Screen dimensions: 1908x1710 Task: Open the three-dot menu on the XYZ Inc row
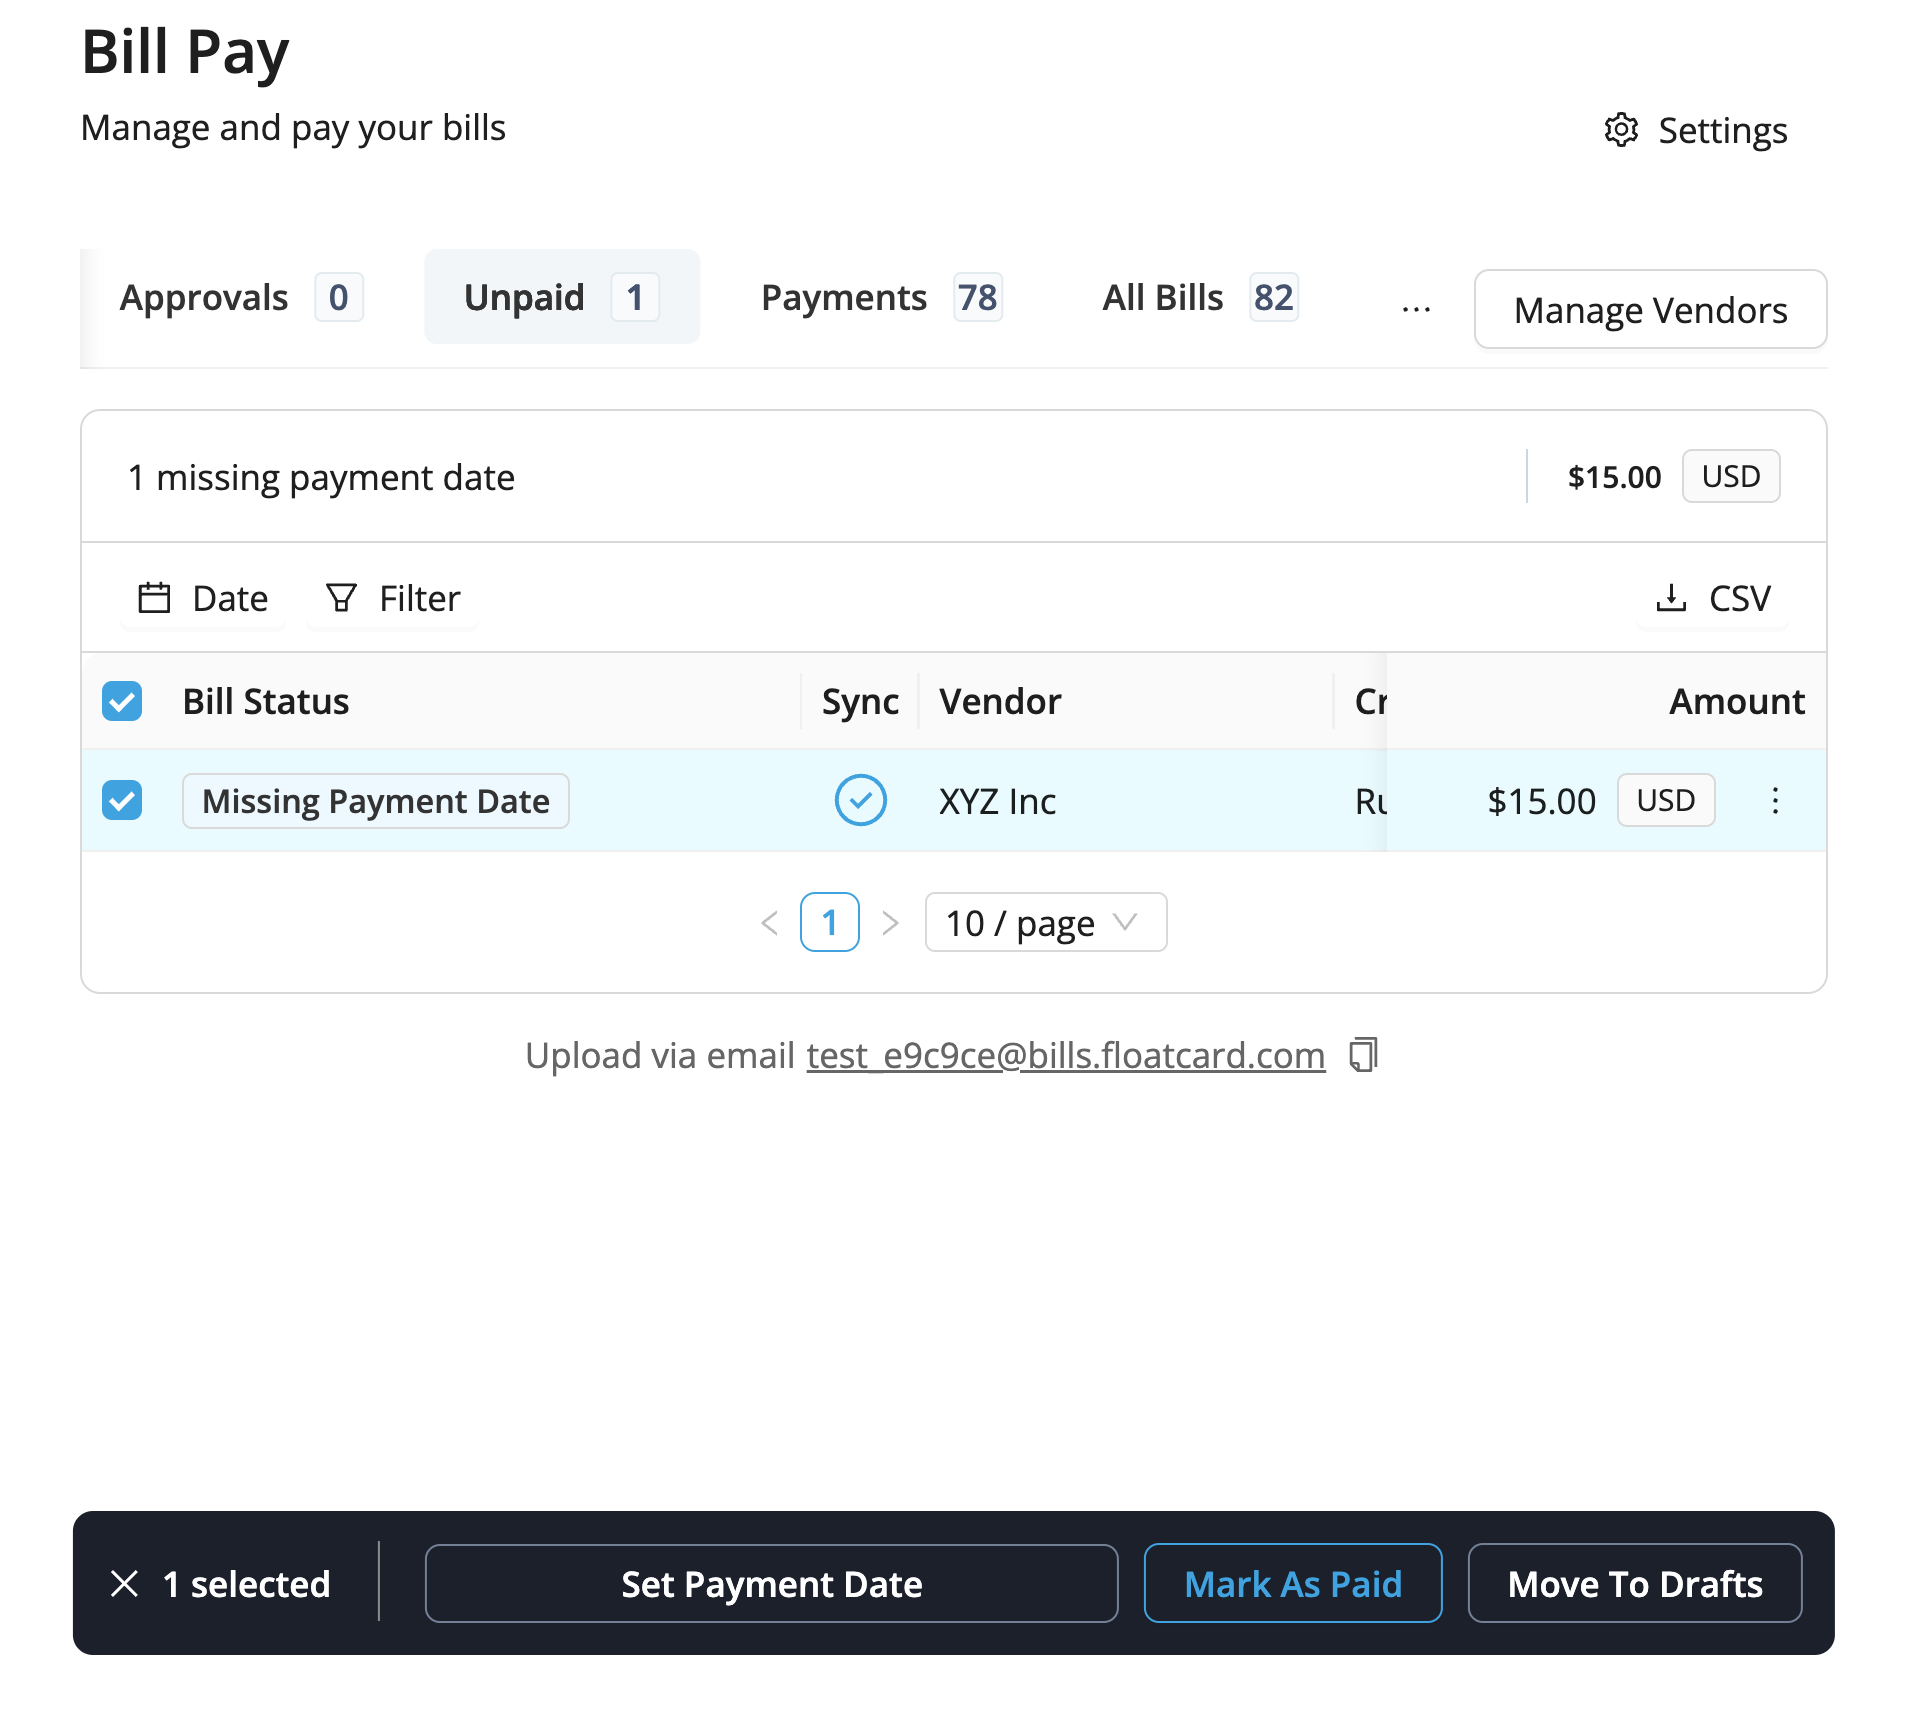click(x=1775, y=800)
